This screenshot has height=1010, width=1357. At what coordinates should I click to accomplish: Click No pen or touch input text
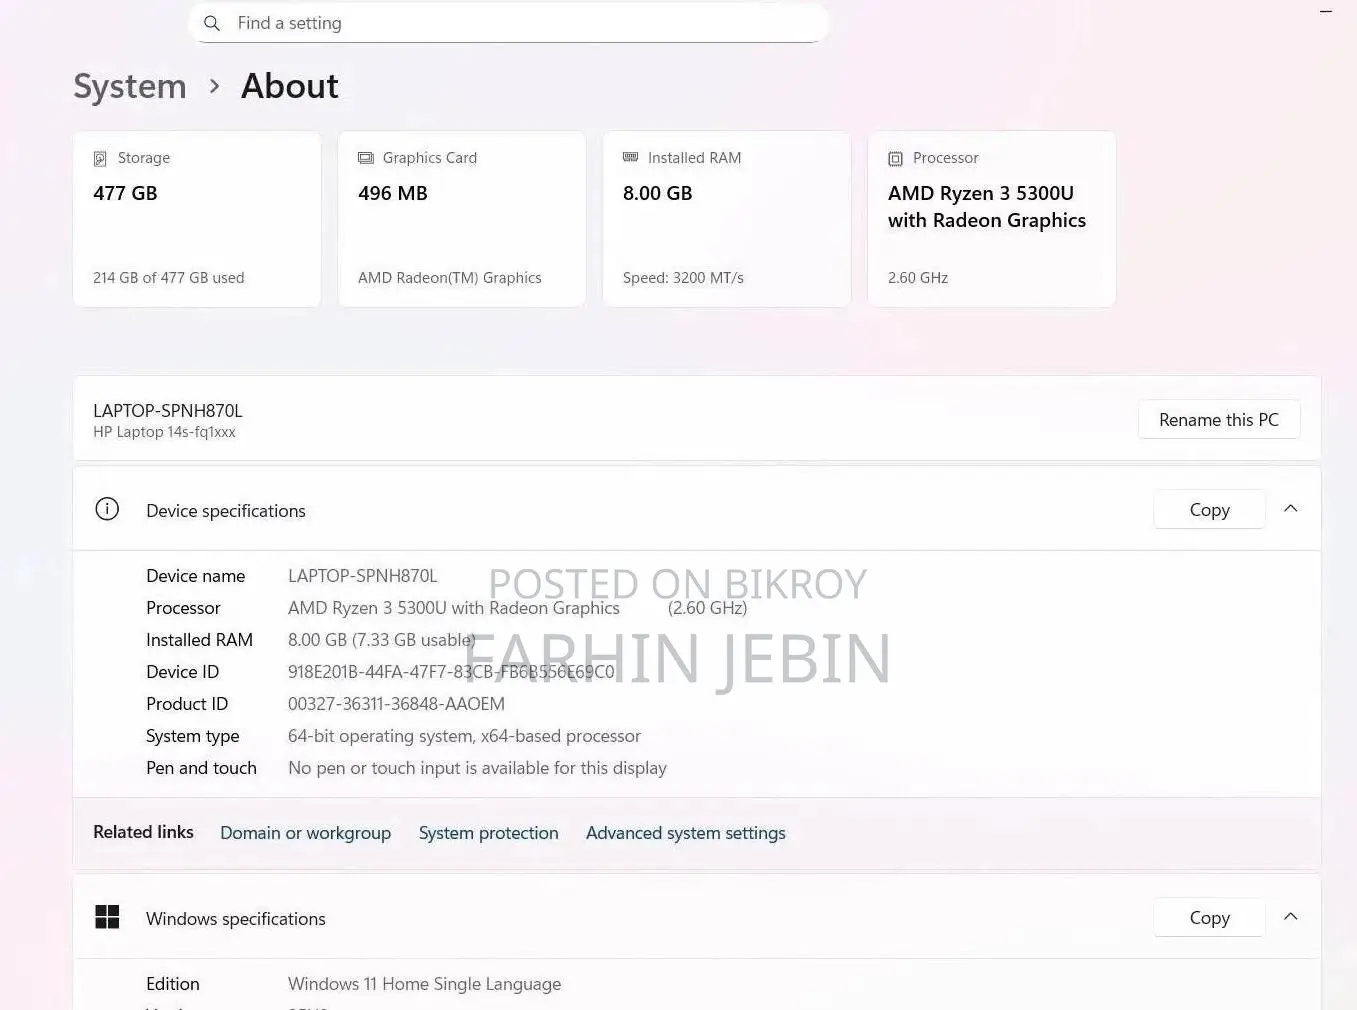(477, 768)
